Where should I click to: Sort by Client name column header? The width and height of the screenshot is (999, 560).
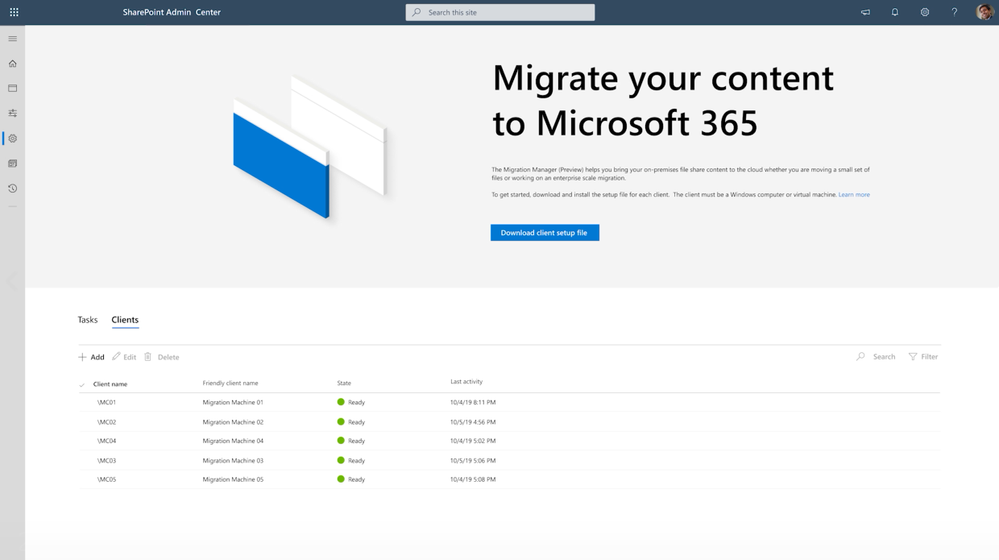click(x=110, y=384)
